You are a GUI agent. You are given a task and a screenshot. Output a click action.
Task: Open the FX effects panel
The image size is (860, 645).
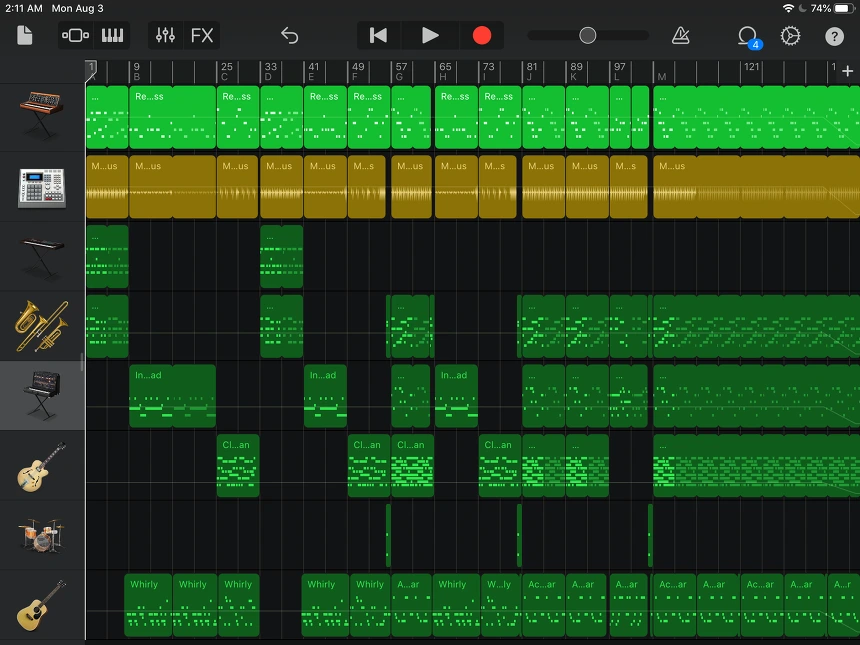[202, 36]
